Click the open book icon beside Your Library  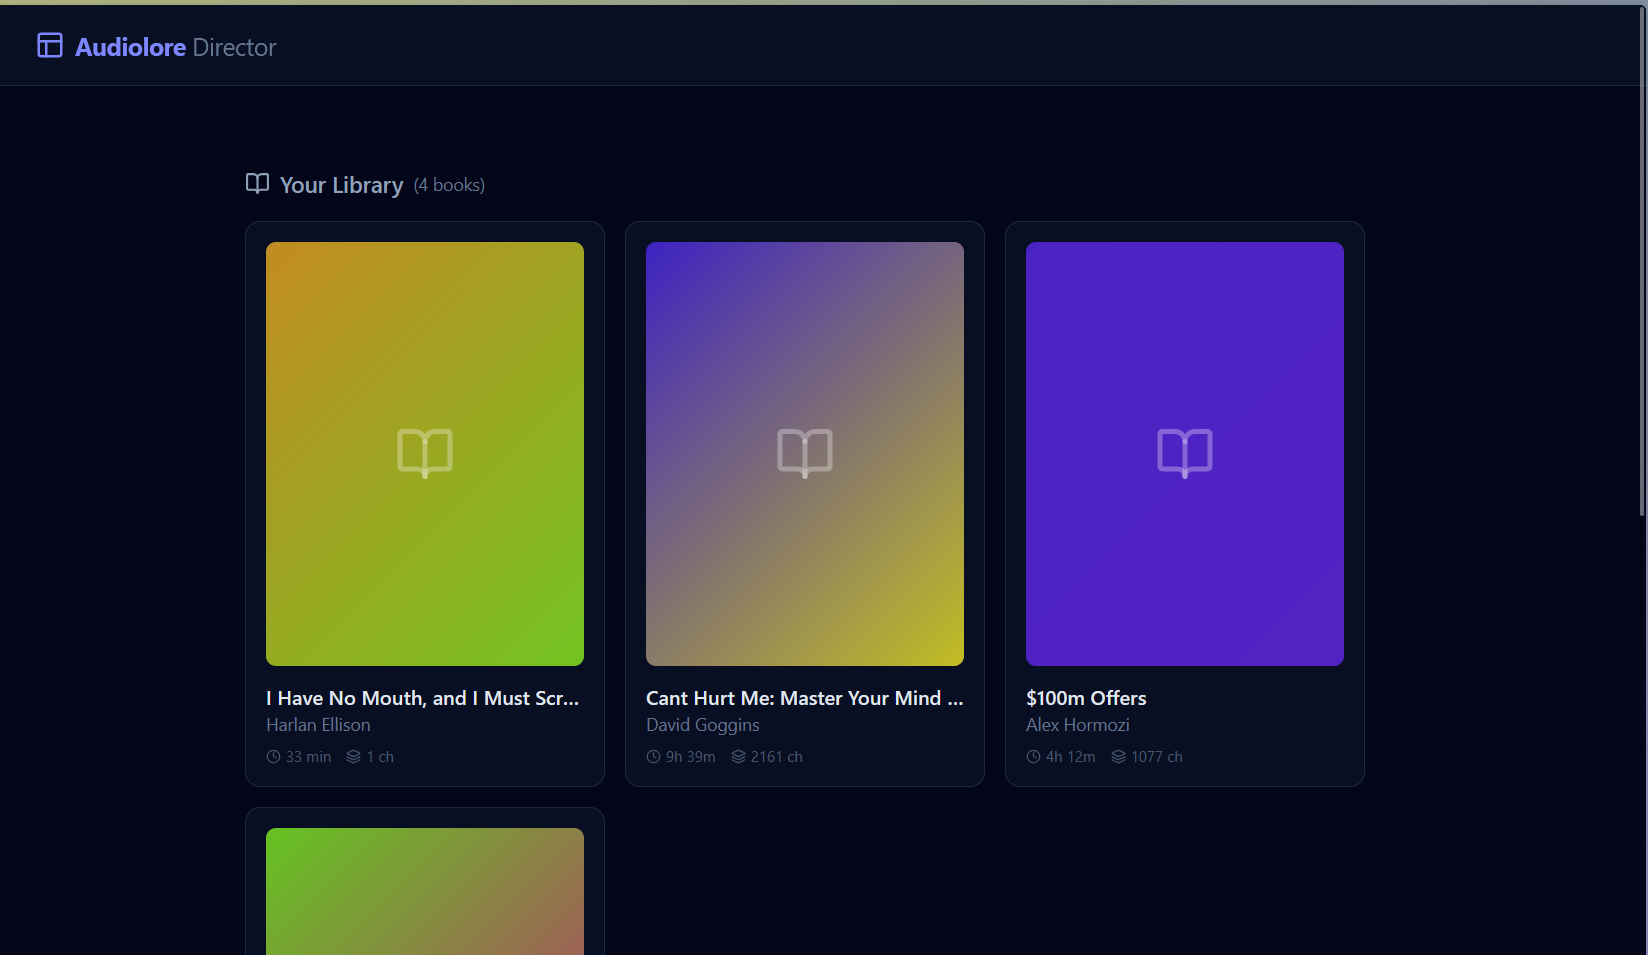257,184
